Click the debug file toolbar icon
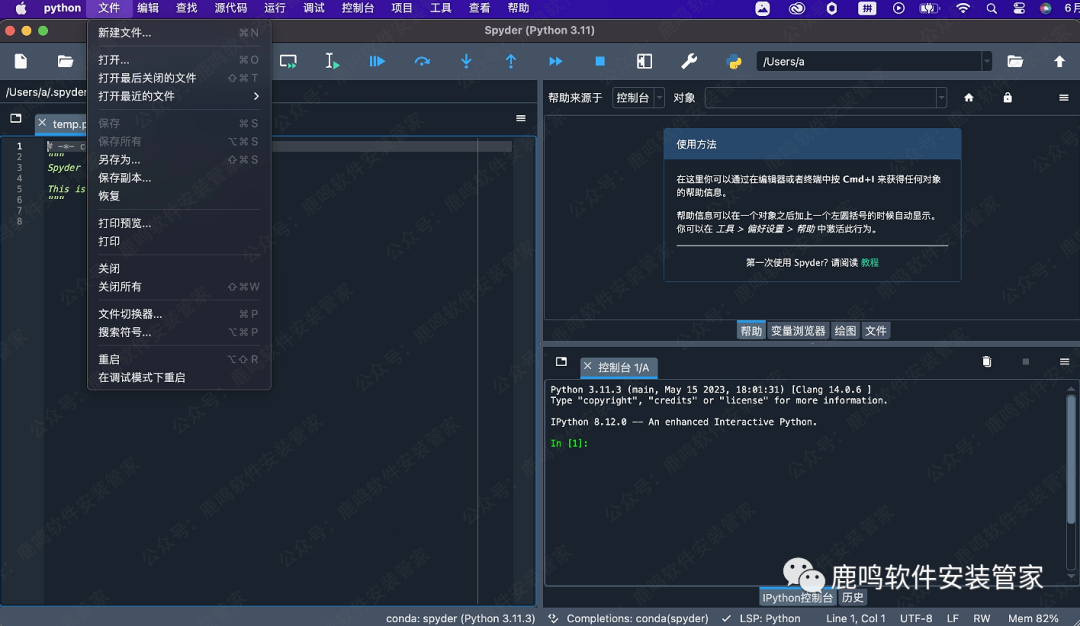Image resolution: width=1080 pixels, height=626 pixels. [x=377, y=62]
